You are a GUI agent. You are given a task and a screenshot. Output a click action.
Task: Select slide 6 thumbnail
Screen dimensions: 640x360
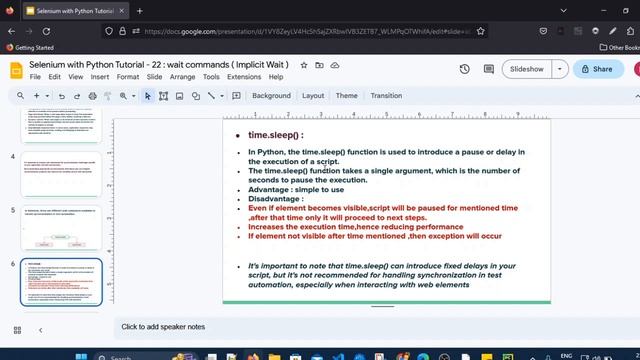(x=61, y=282)
